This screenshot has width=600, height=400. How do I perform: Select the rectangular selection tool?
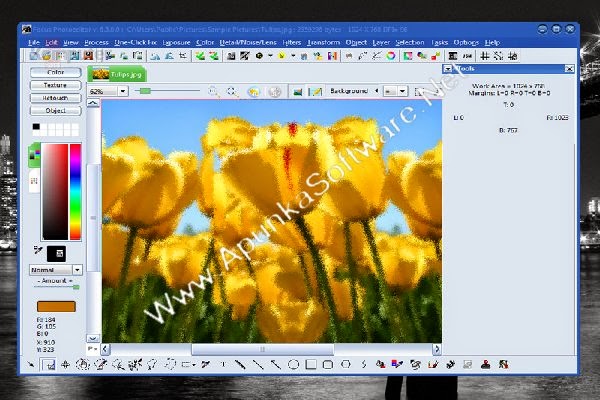[x=49, y=364]
